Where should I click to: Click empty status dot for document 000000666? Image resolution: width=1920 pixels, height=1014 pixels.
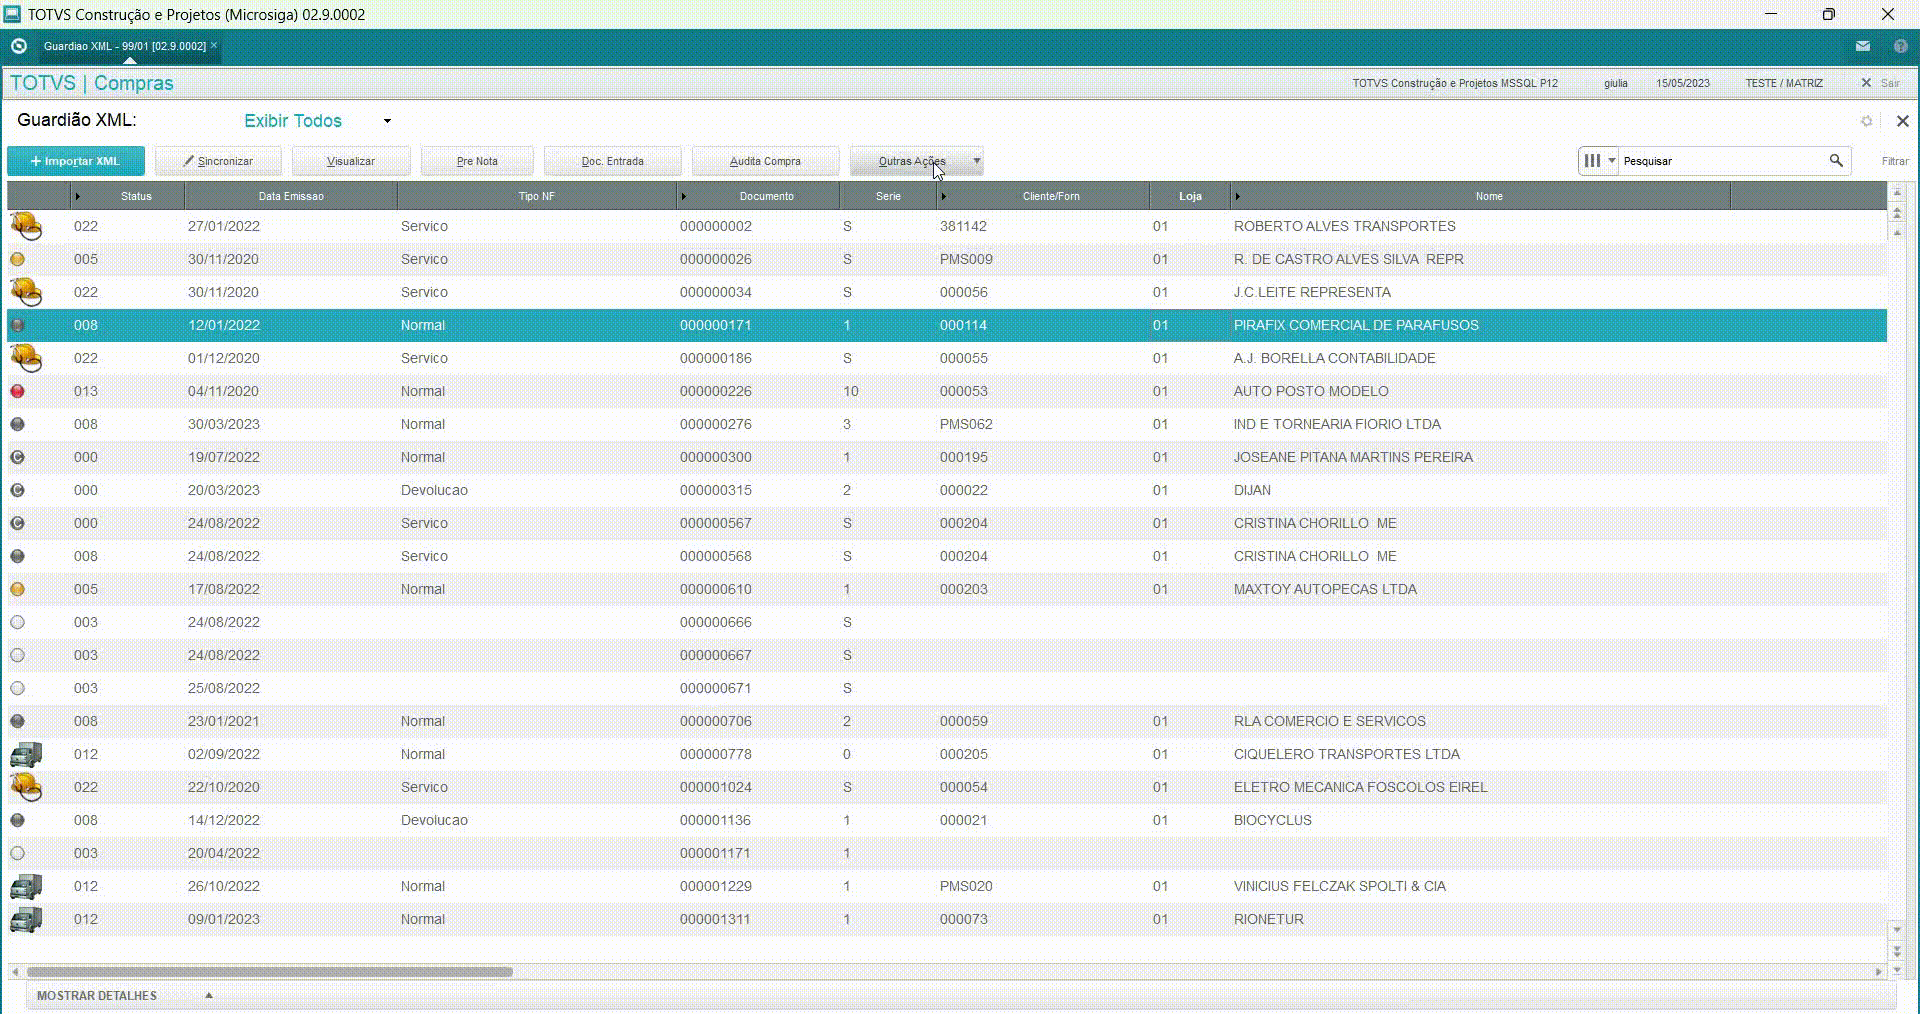(17, 622)
